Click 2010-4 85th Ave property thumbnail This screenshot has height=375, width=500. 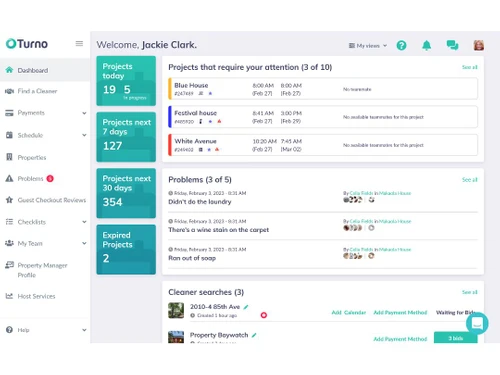click(x=176, y=310)
